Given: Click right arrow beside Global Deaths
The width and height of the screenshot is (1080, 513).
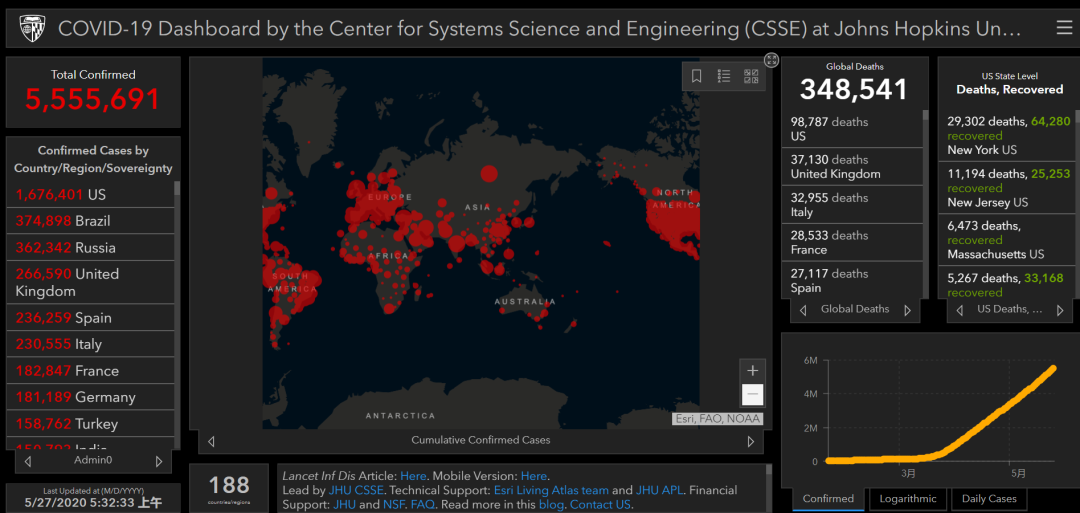Looking at the screenshot, I should pos(907,310).
